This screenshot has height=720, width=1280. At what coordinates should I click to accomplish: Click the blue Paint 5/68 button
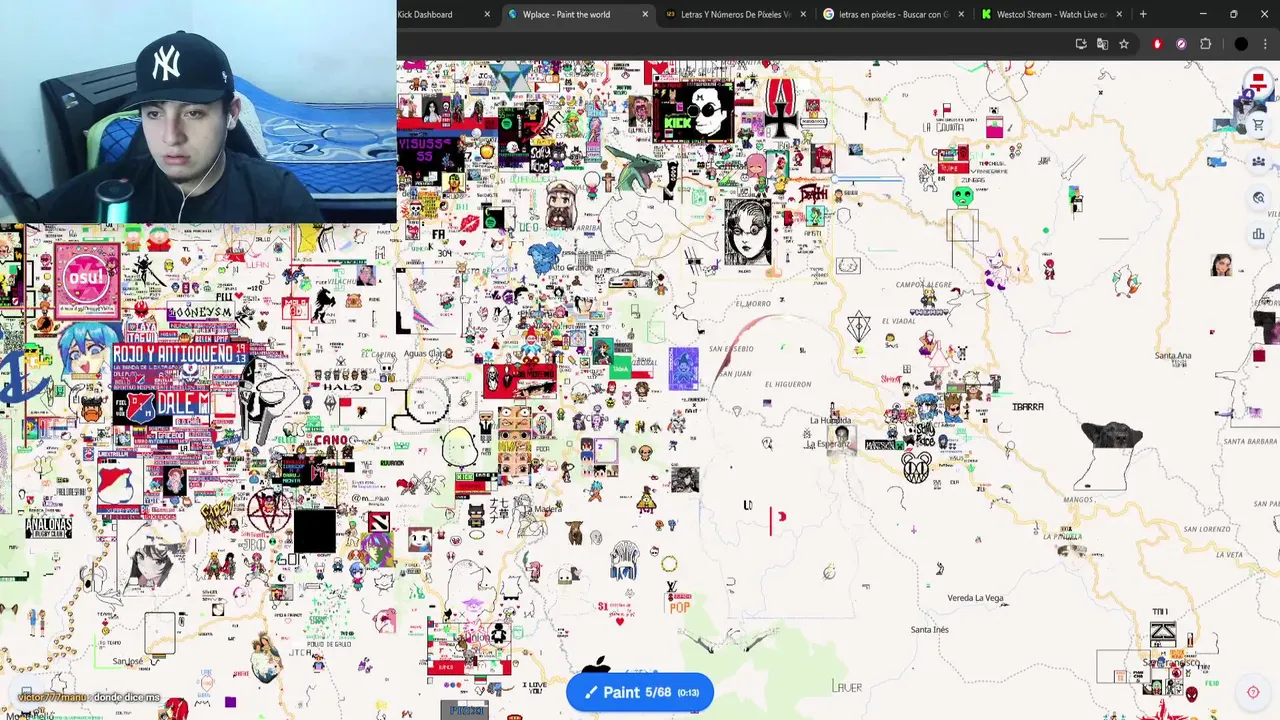[x=640, y=692]
